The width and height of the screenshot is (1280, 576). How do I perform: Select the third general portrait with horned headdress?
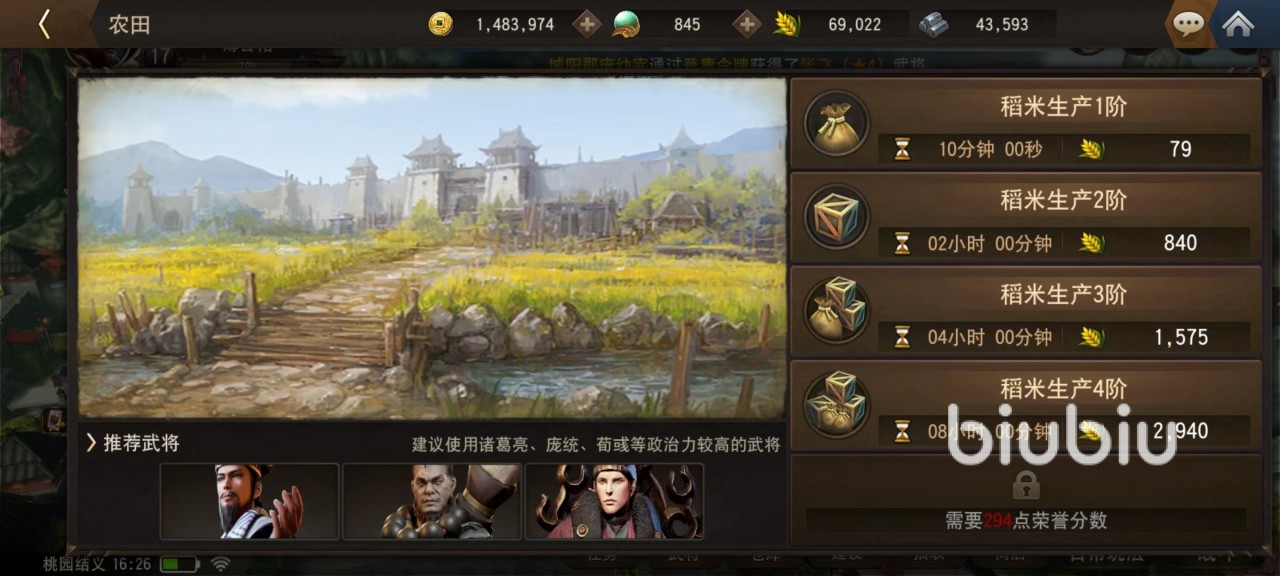614,501
